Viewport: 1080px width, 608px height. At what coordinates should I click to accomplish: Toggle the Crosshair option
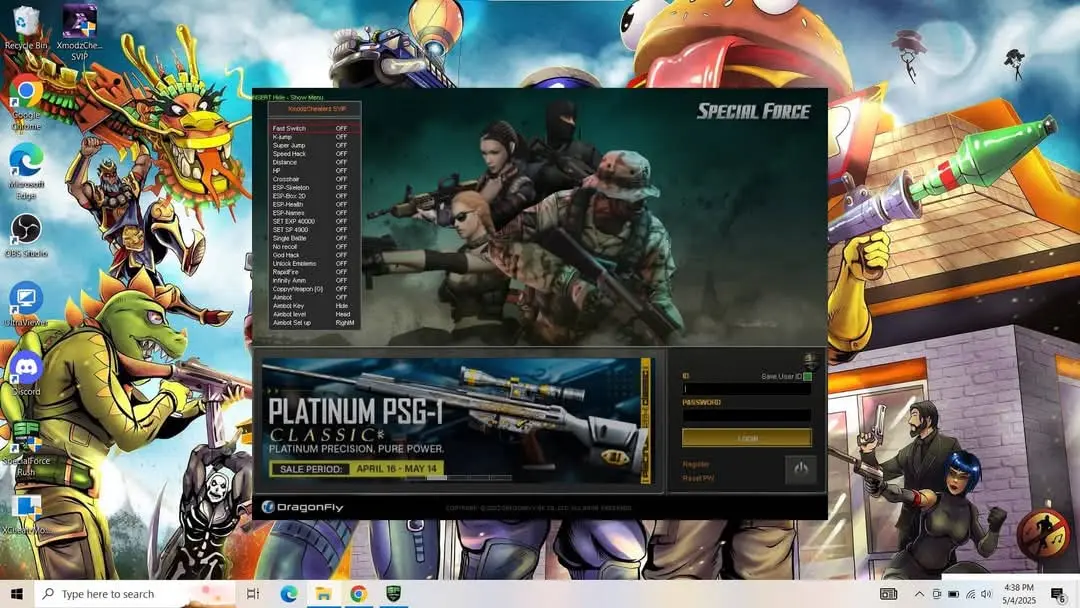coord(314,179)
